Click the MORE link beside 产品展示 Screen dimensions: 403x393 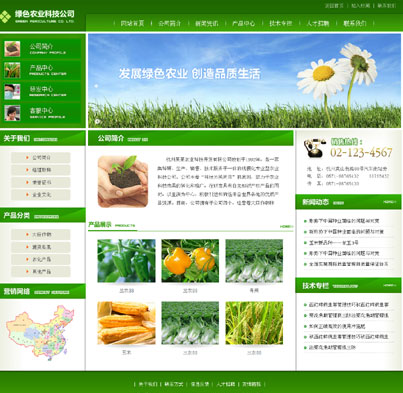[286, 226]
